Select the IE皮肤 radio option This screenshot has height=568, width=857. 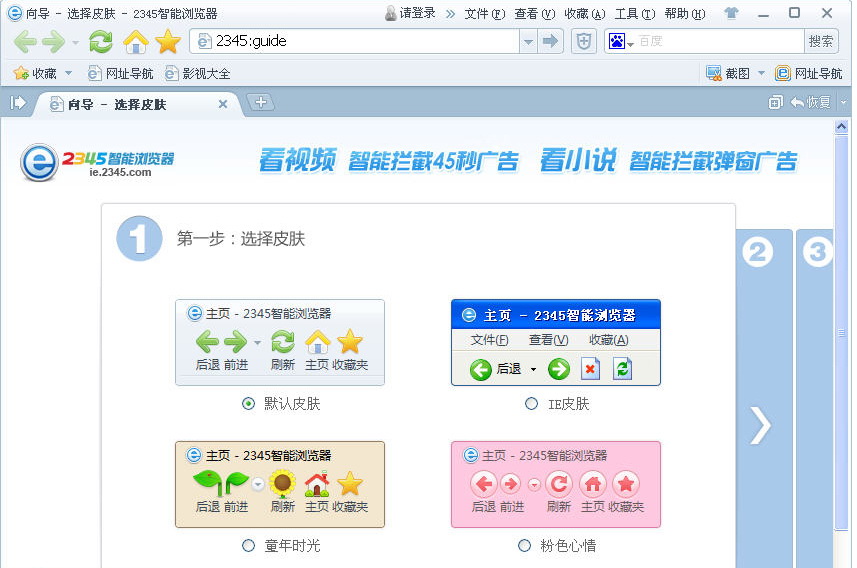(531, 404)
